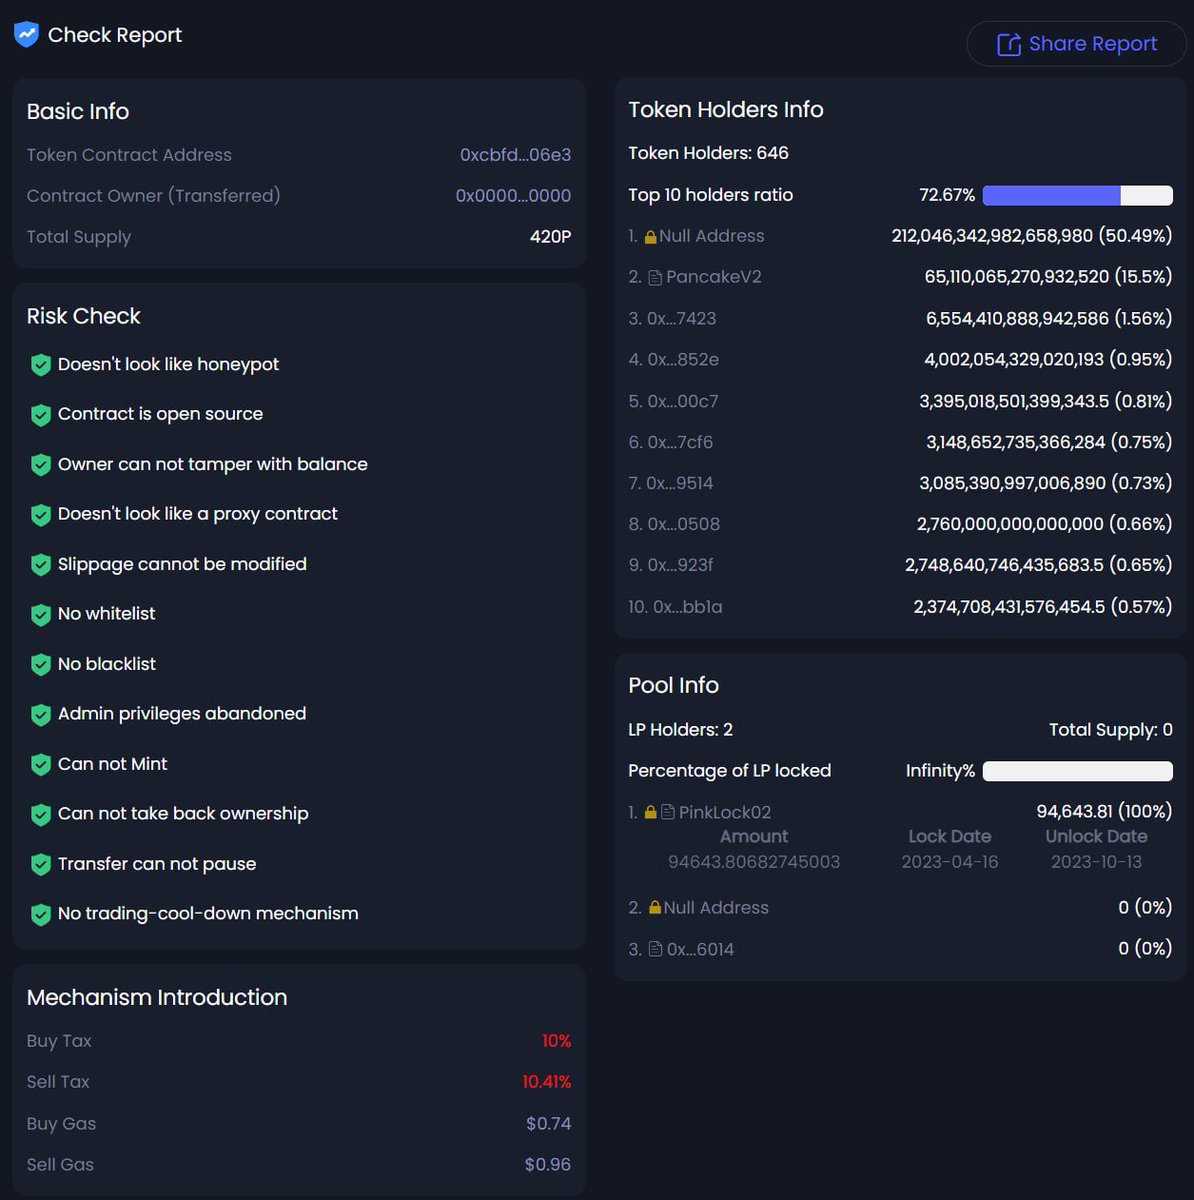
Task: Click the Buy Gas $0.74 value
Action: click(x=549, y=1124)
